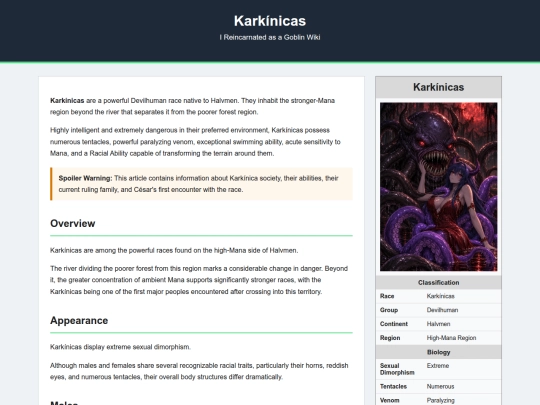
Task: Click the 'Spoiler Warning:' notice text
Action: tap(85, 178)
